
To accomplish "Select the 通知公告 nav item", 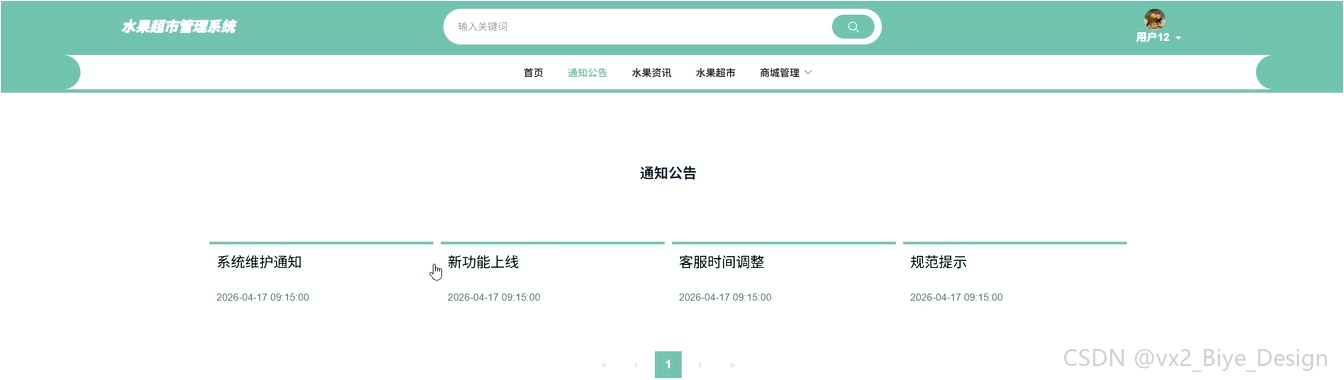I will (587, 73).
